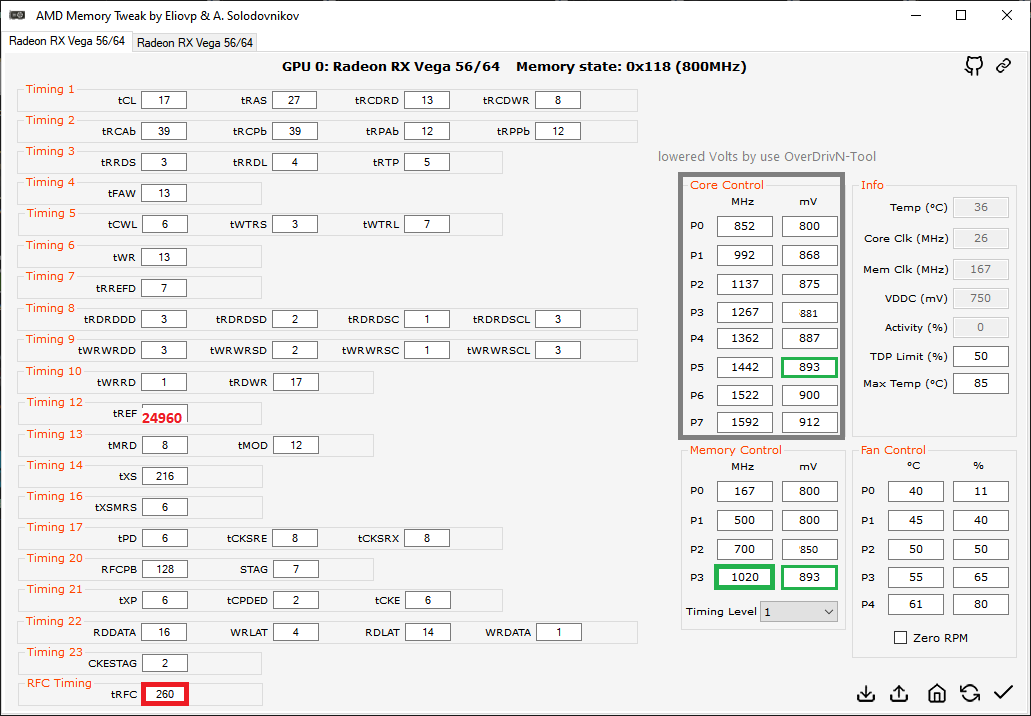1031x716 pixels.
Task: Click Memory Control P3 MHz field
Action: coord(744,577)
